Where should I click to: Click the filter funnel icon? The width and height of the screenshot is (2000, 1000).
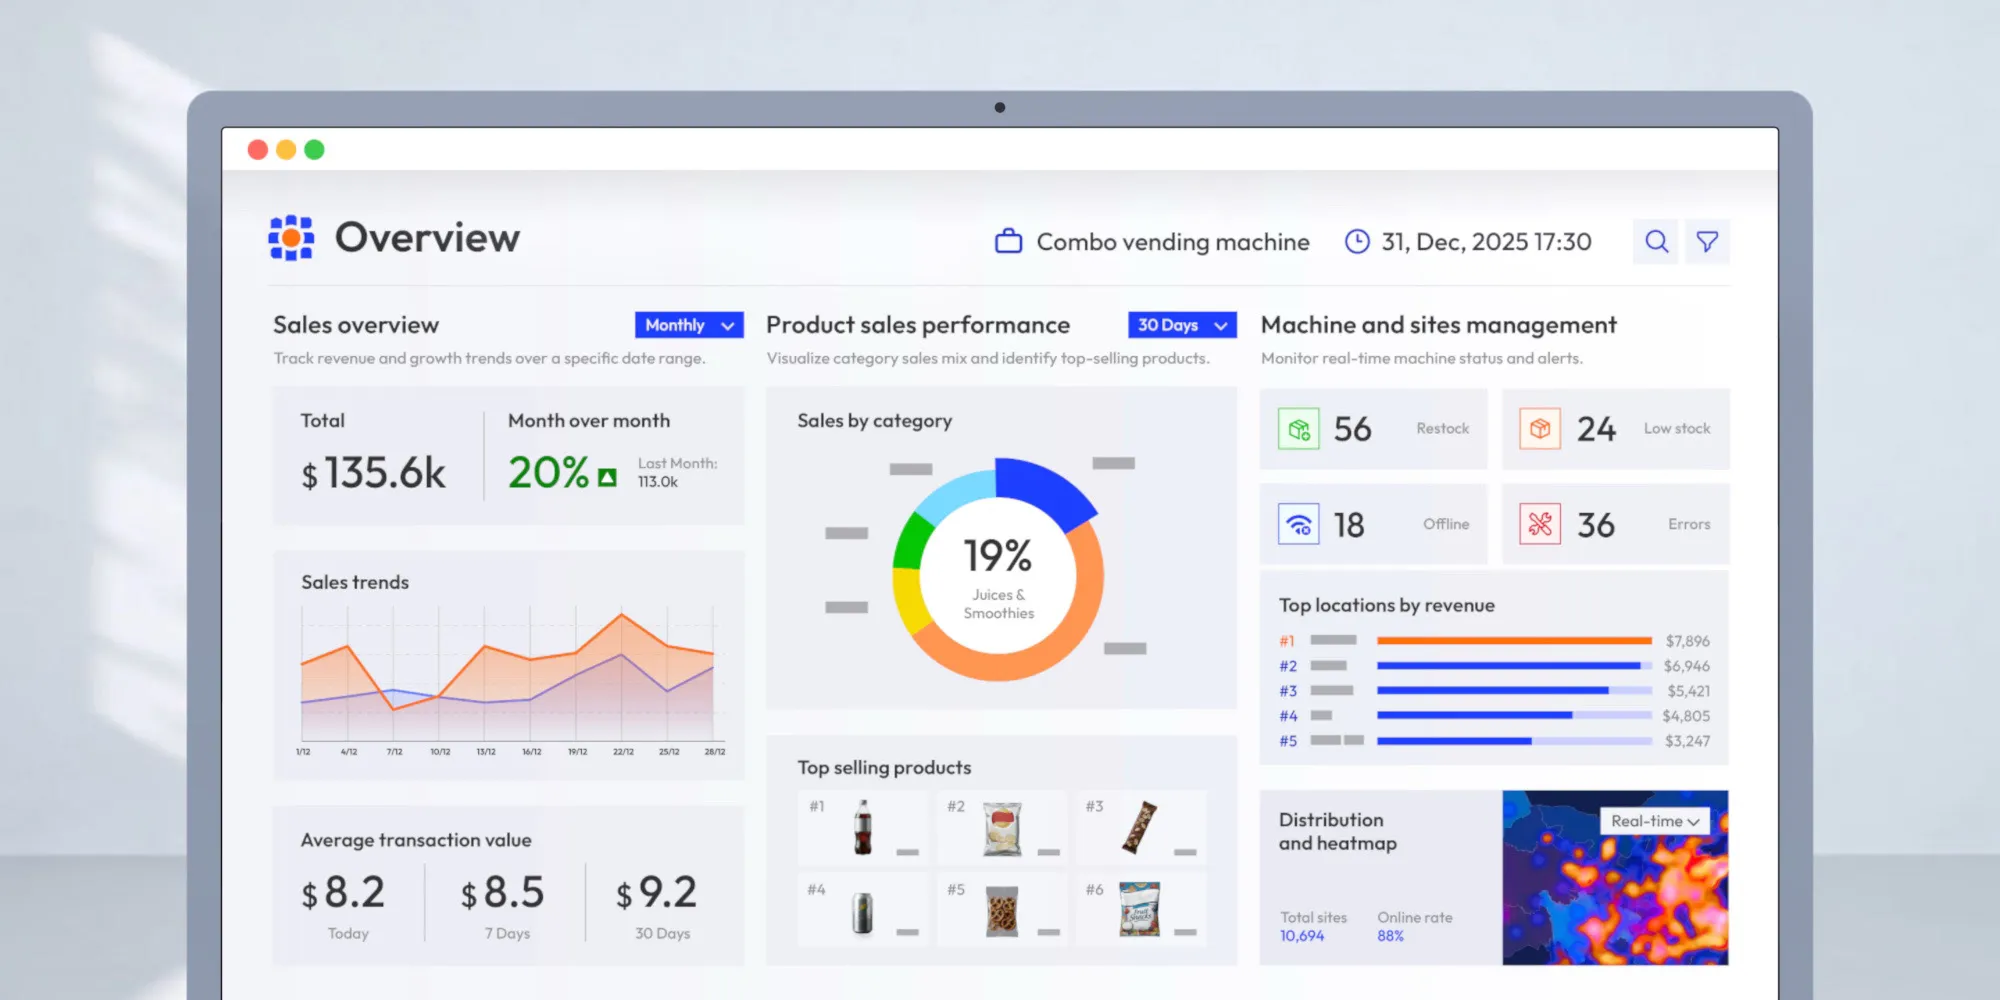coord(1708,241)
